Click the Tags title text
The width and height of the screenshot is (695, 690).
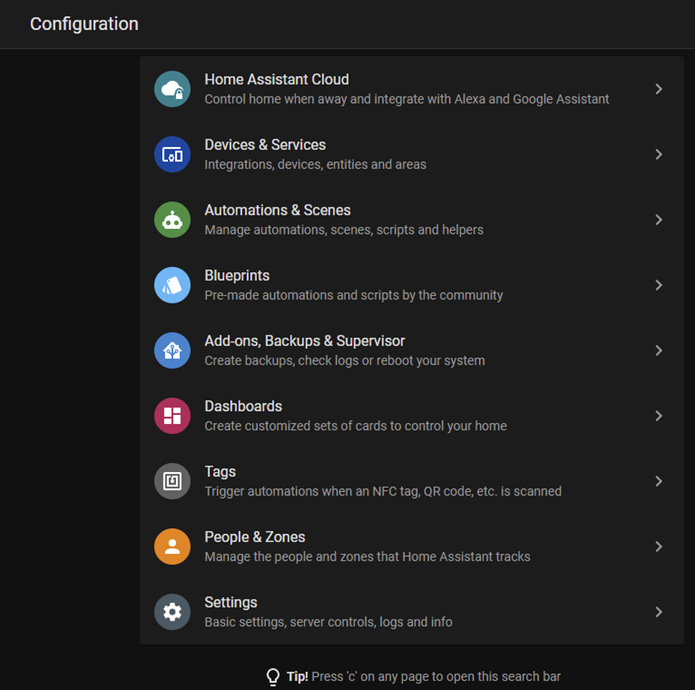pos(220,472)
